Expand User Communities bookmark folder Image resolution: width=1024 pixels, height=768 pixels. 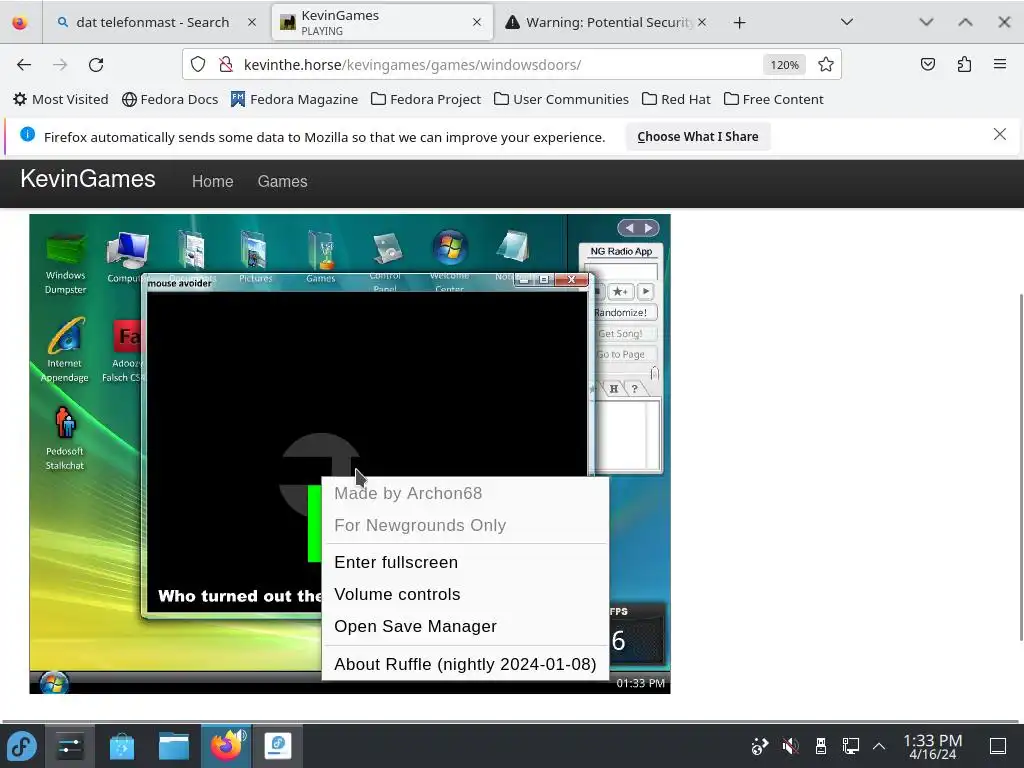(x=562, y=99)
